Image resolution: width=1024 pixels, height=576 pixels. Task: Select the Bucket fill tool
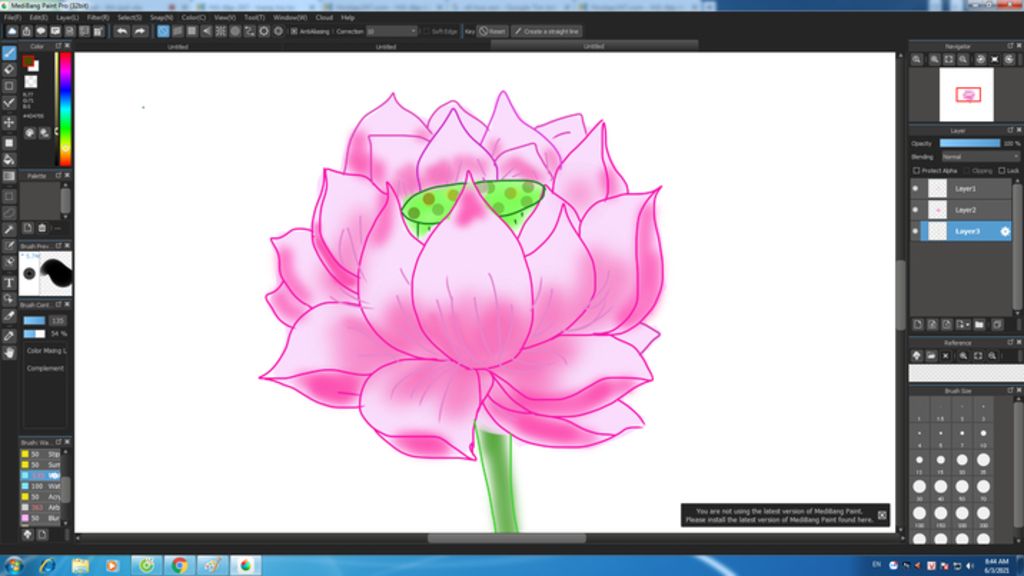[x=9, y=159]
